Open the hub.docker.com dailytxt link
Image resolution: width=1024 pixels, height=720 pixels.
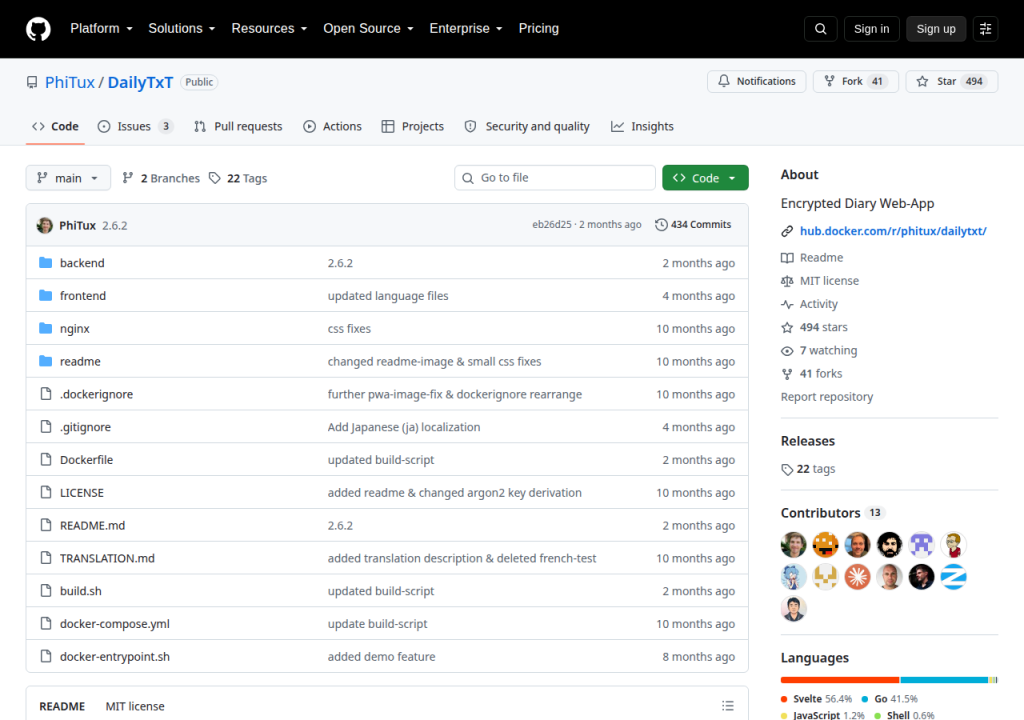(x=893, y=231)
